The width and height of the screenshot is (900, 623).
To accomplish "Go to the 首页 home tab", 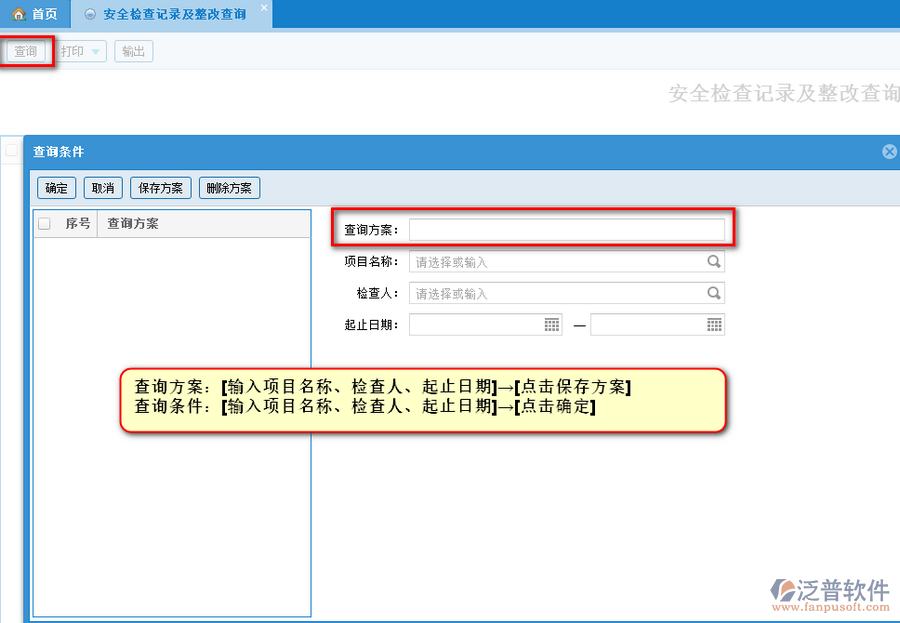I will 34,14.
